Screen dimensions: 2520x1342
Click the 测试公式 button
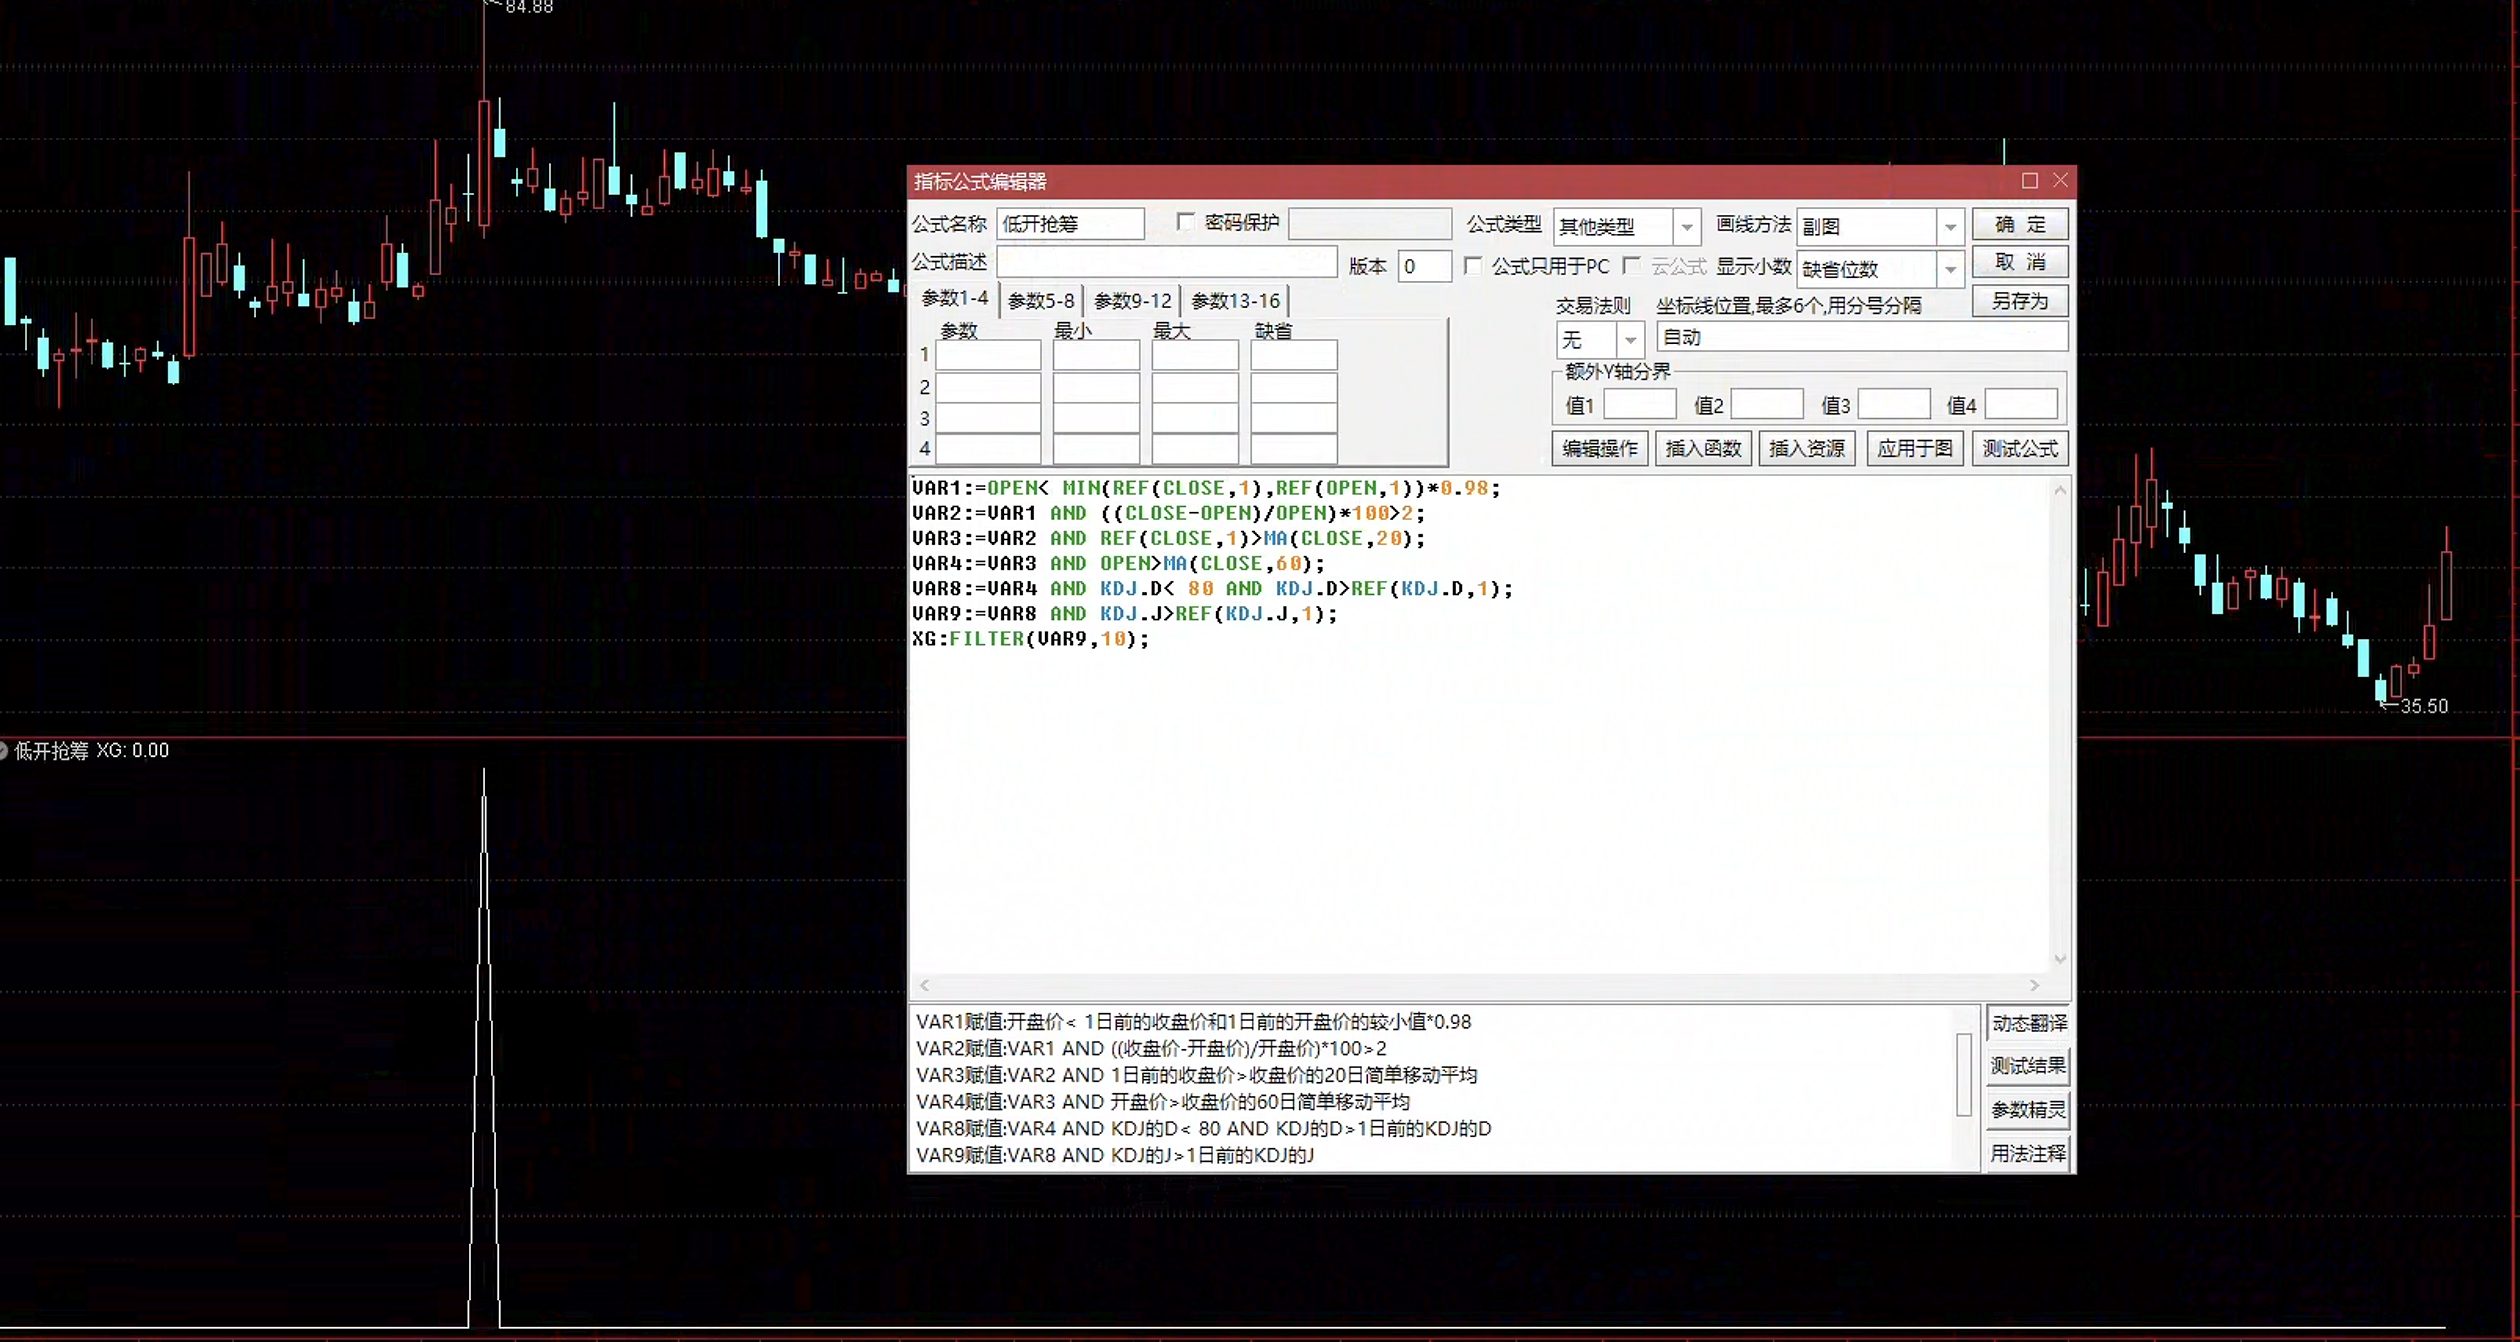click(x=2020, y=449)
